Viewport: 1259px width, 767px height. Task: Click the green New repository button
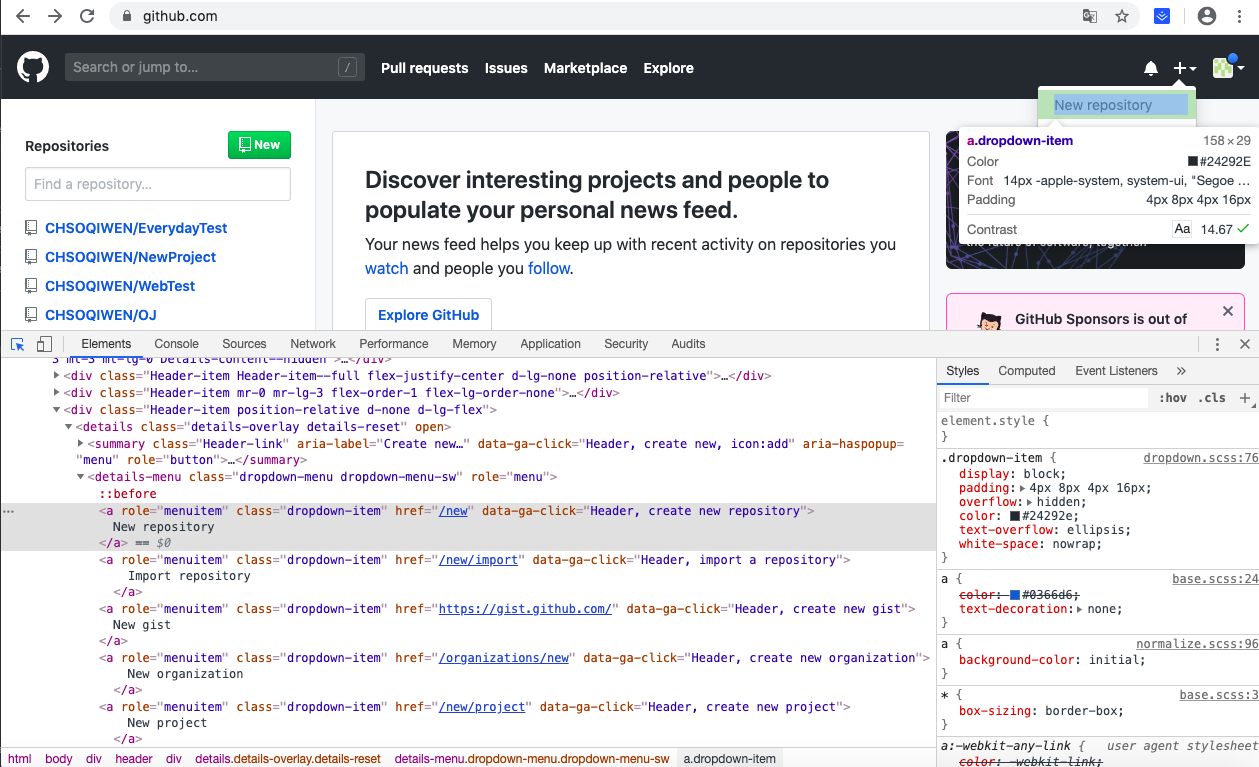[x=260, y=145]
